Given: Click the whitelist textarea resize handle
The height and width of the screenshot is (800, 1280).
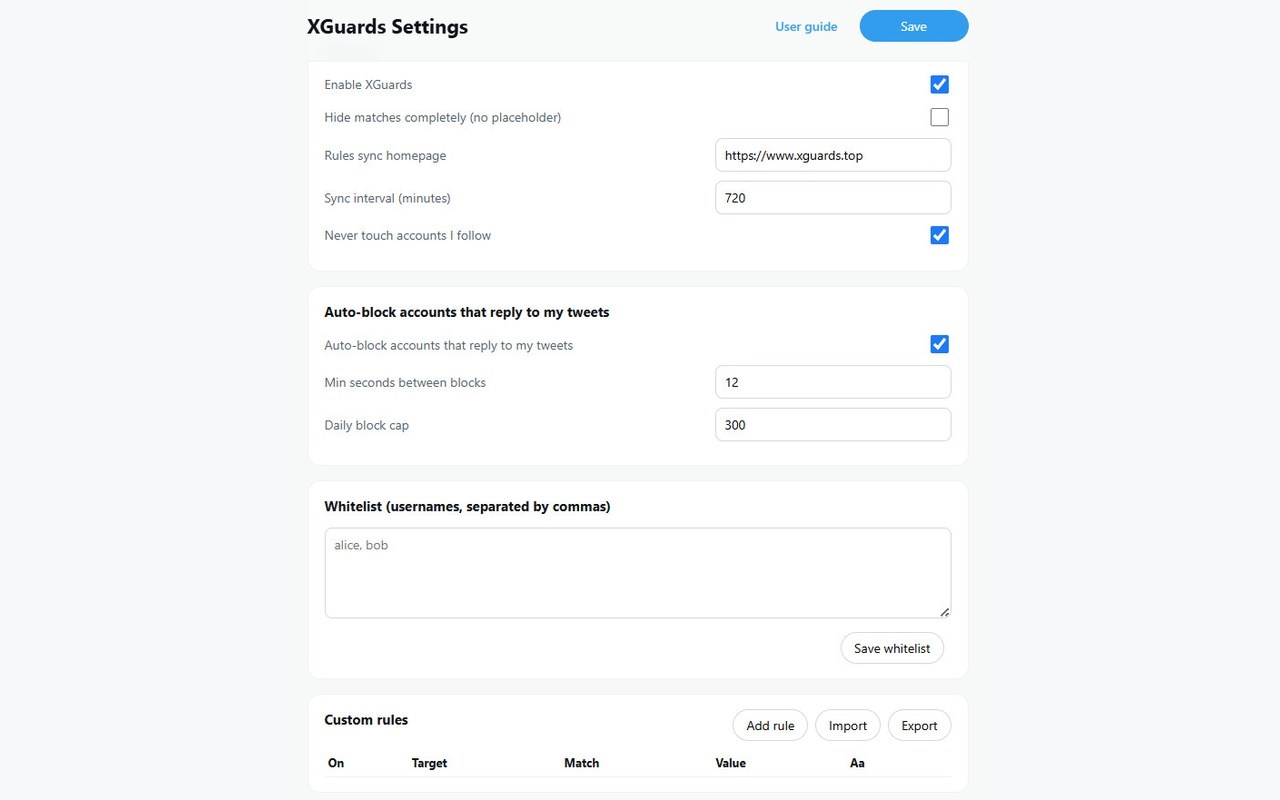Looking at the screenshot, I should tap(944, 611).
